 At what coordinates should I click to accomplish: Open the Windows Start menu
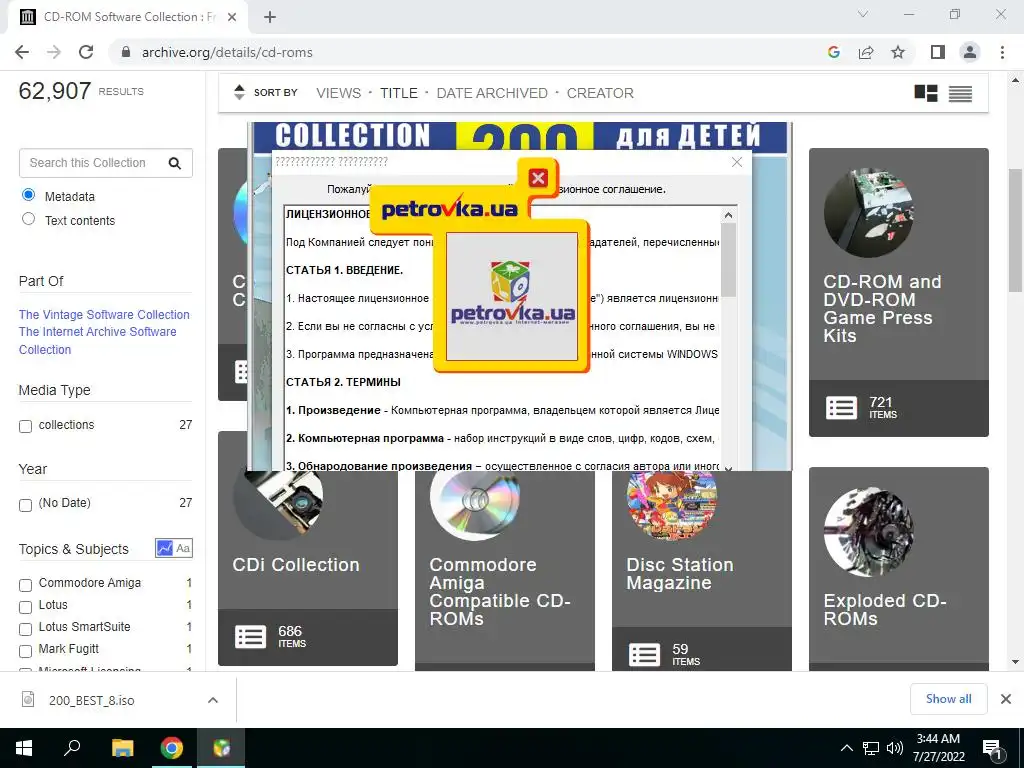pos(24,748)
